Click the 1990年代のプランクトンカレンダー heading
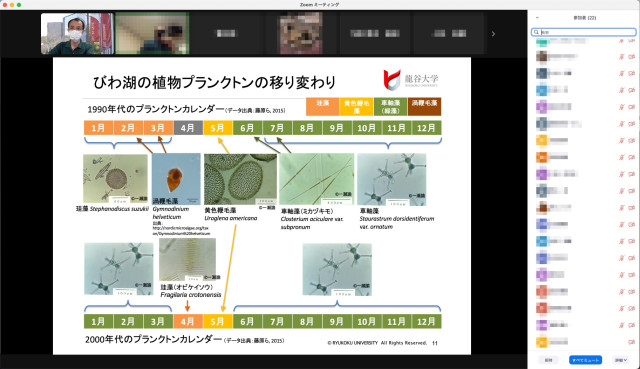 coord(156,109)
